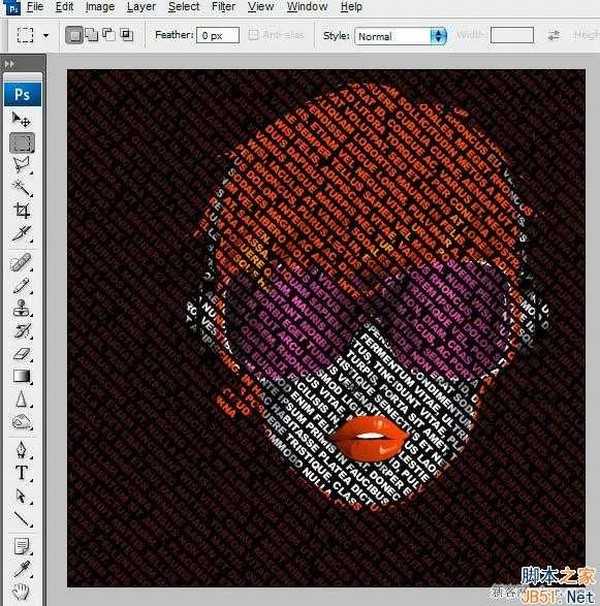Select the Move tool
The height and width of the screenshot is (606, 600).
pos(21,119)
